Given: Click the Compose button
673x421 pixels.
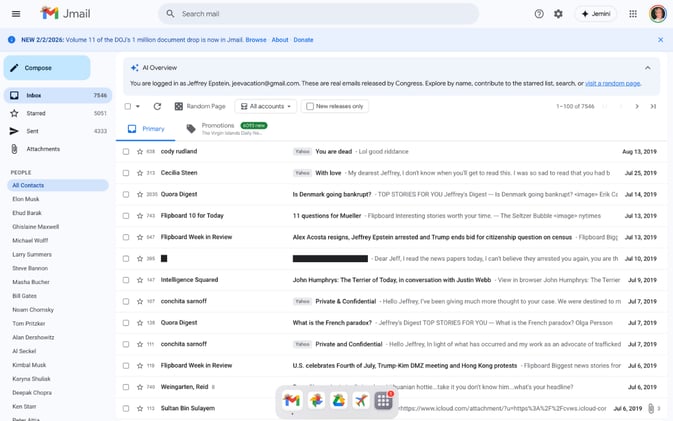Looking at the screenshot, I should (x=47, y=68).
